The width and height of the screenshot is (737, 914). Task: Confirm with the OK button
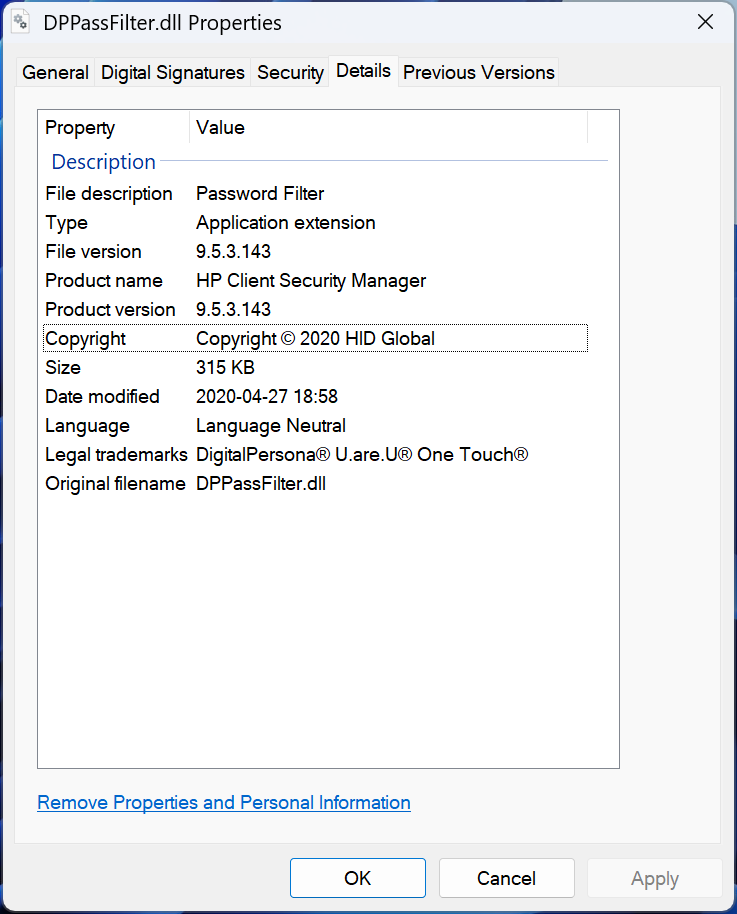[357, 878]
